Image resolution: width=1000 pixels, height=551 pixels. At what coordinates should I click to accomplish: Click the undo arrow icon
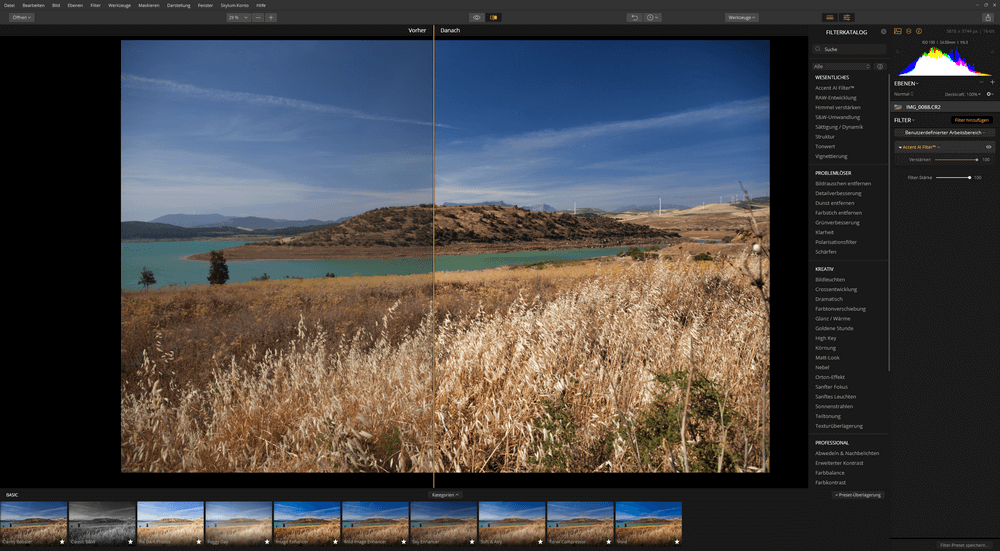(x=634, y=17)
